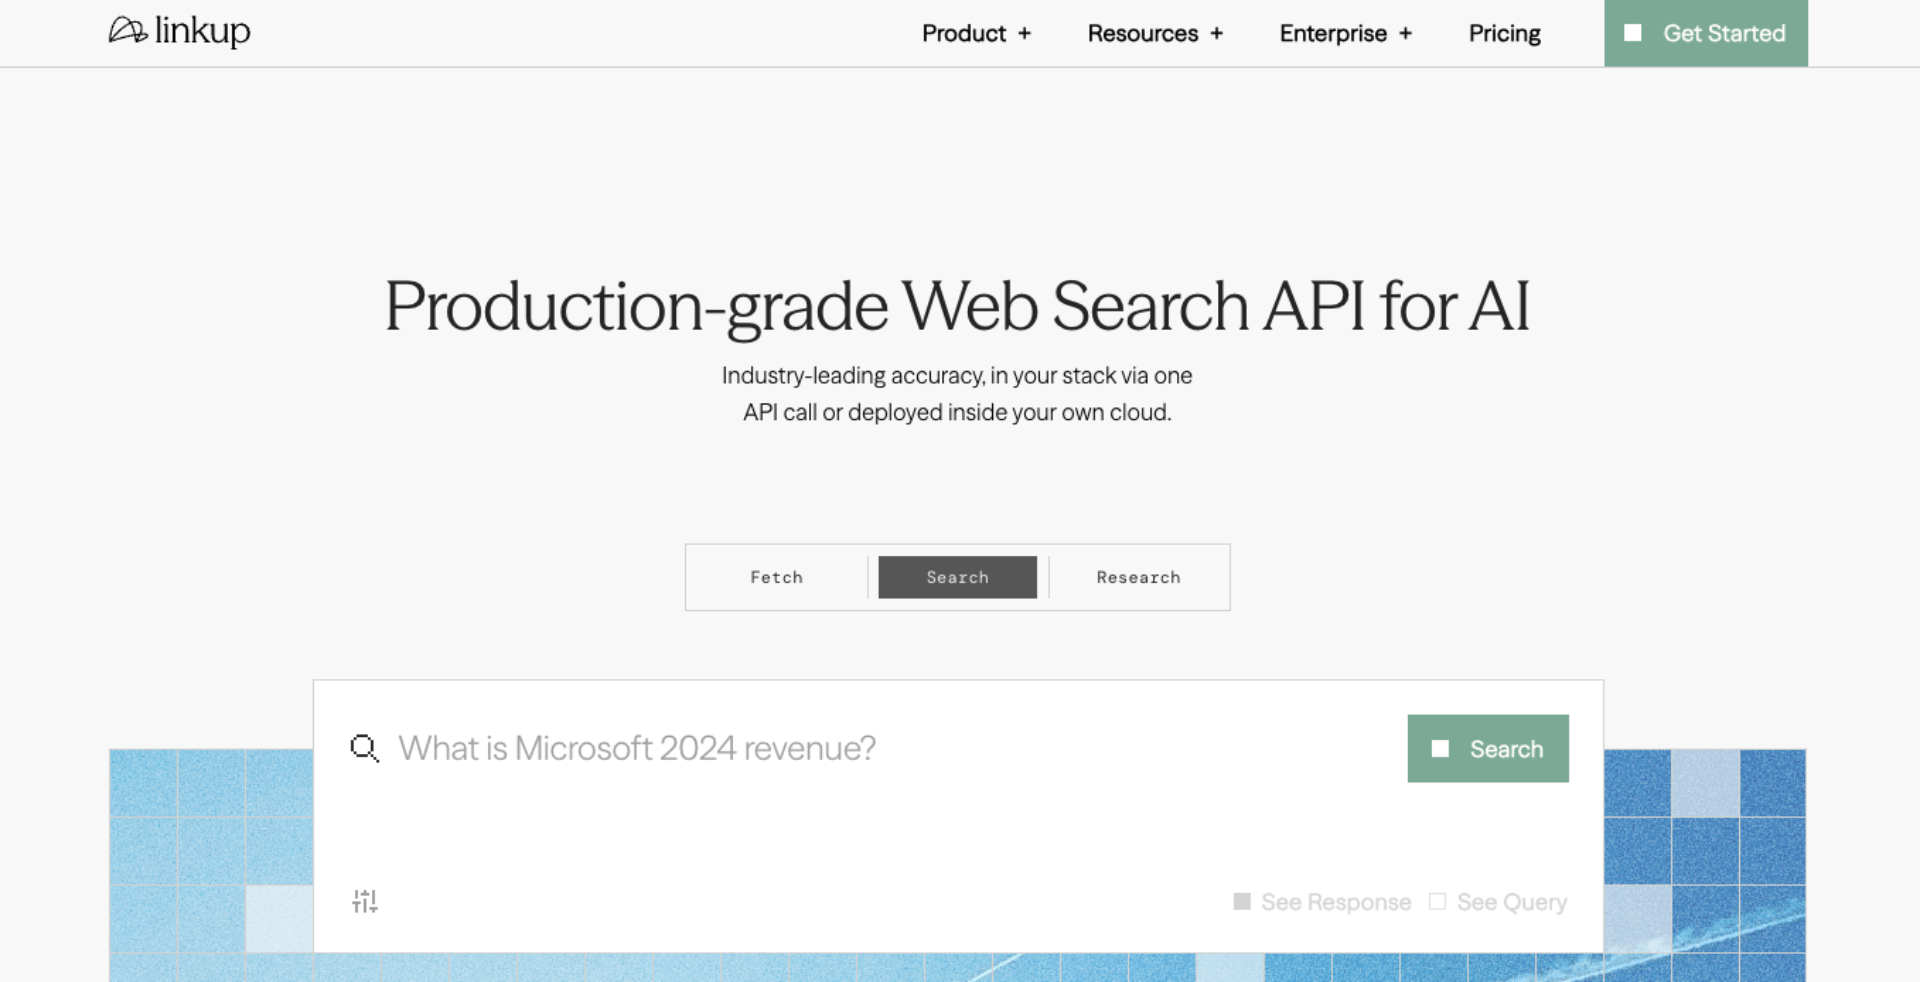Click the magnifying glass icon in search box
The image size is (1920, 982).
(364, 748)
